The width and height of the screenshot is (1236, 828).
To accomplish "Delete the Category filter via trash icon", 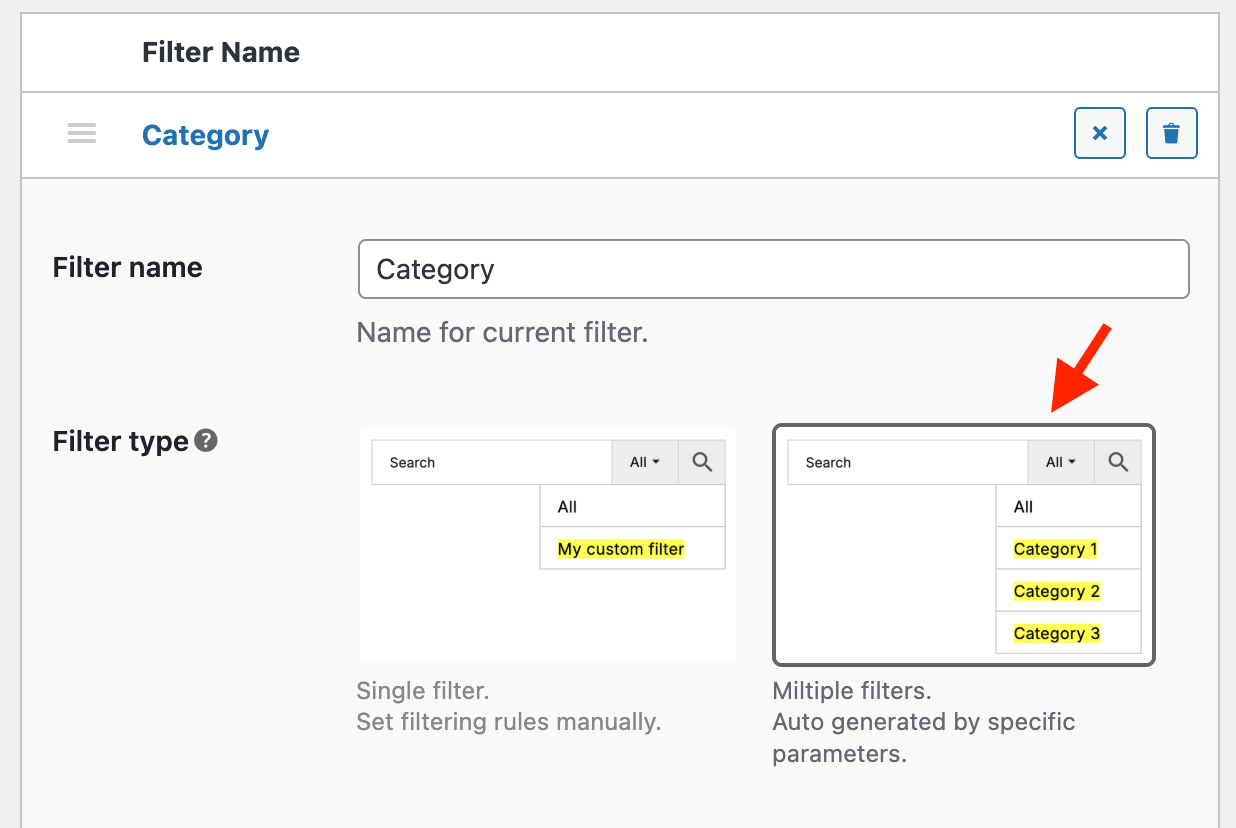I will tap(1171, 133).
